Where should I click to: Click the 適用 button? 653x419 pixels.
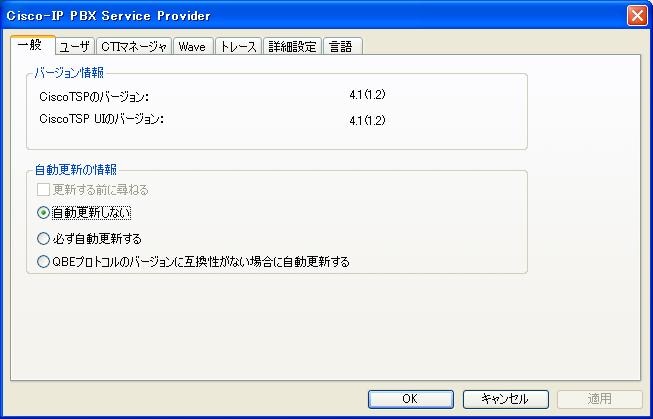click(600, 399)
